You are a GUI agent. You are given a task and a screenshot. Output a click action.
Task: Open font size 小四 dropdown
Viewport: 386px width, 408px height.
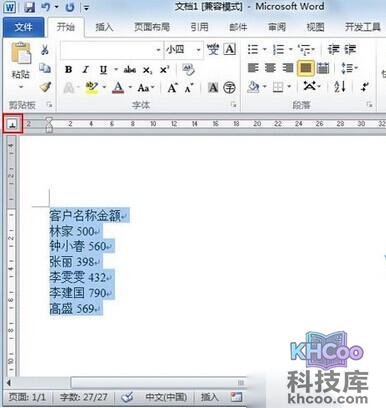[x=198, y=50]
